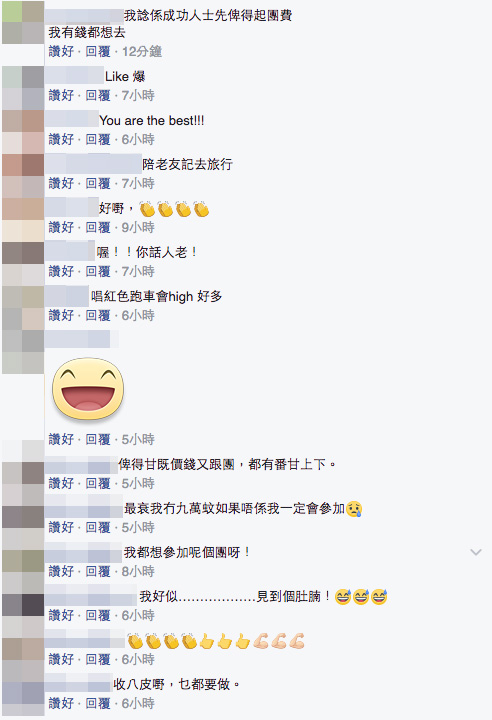Like the laughing sticker comment
Viewport: 492px width, 720px height.
[x=61, y=439]
